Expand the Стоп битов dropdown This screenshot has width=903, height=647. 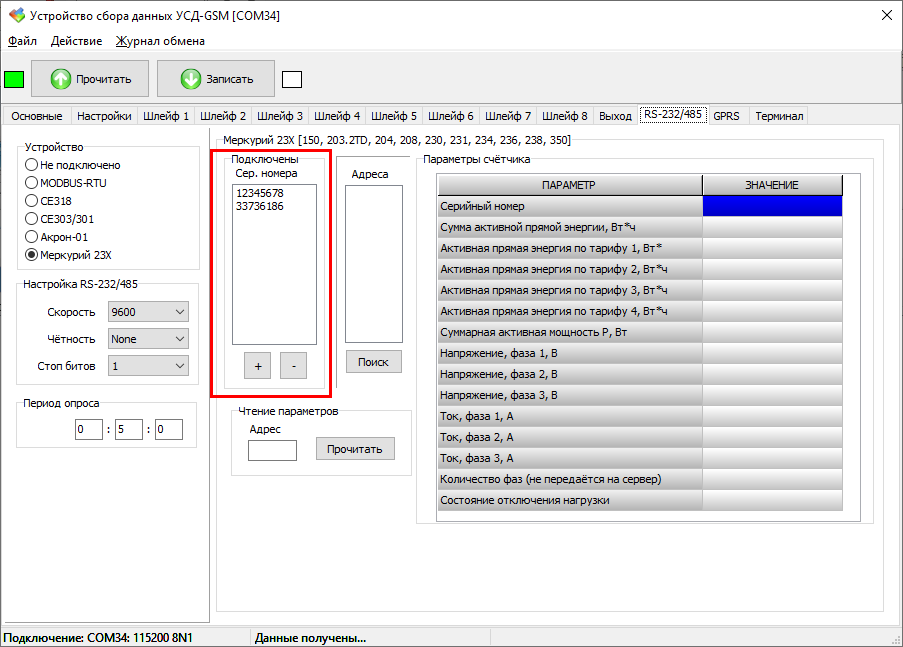point(149,366)
